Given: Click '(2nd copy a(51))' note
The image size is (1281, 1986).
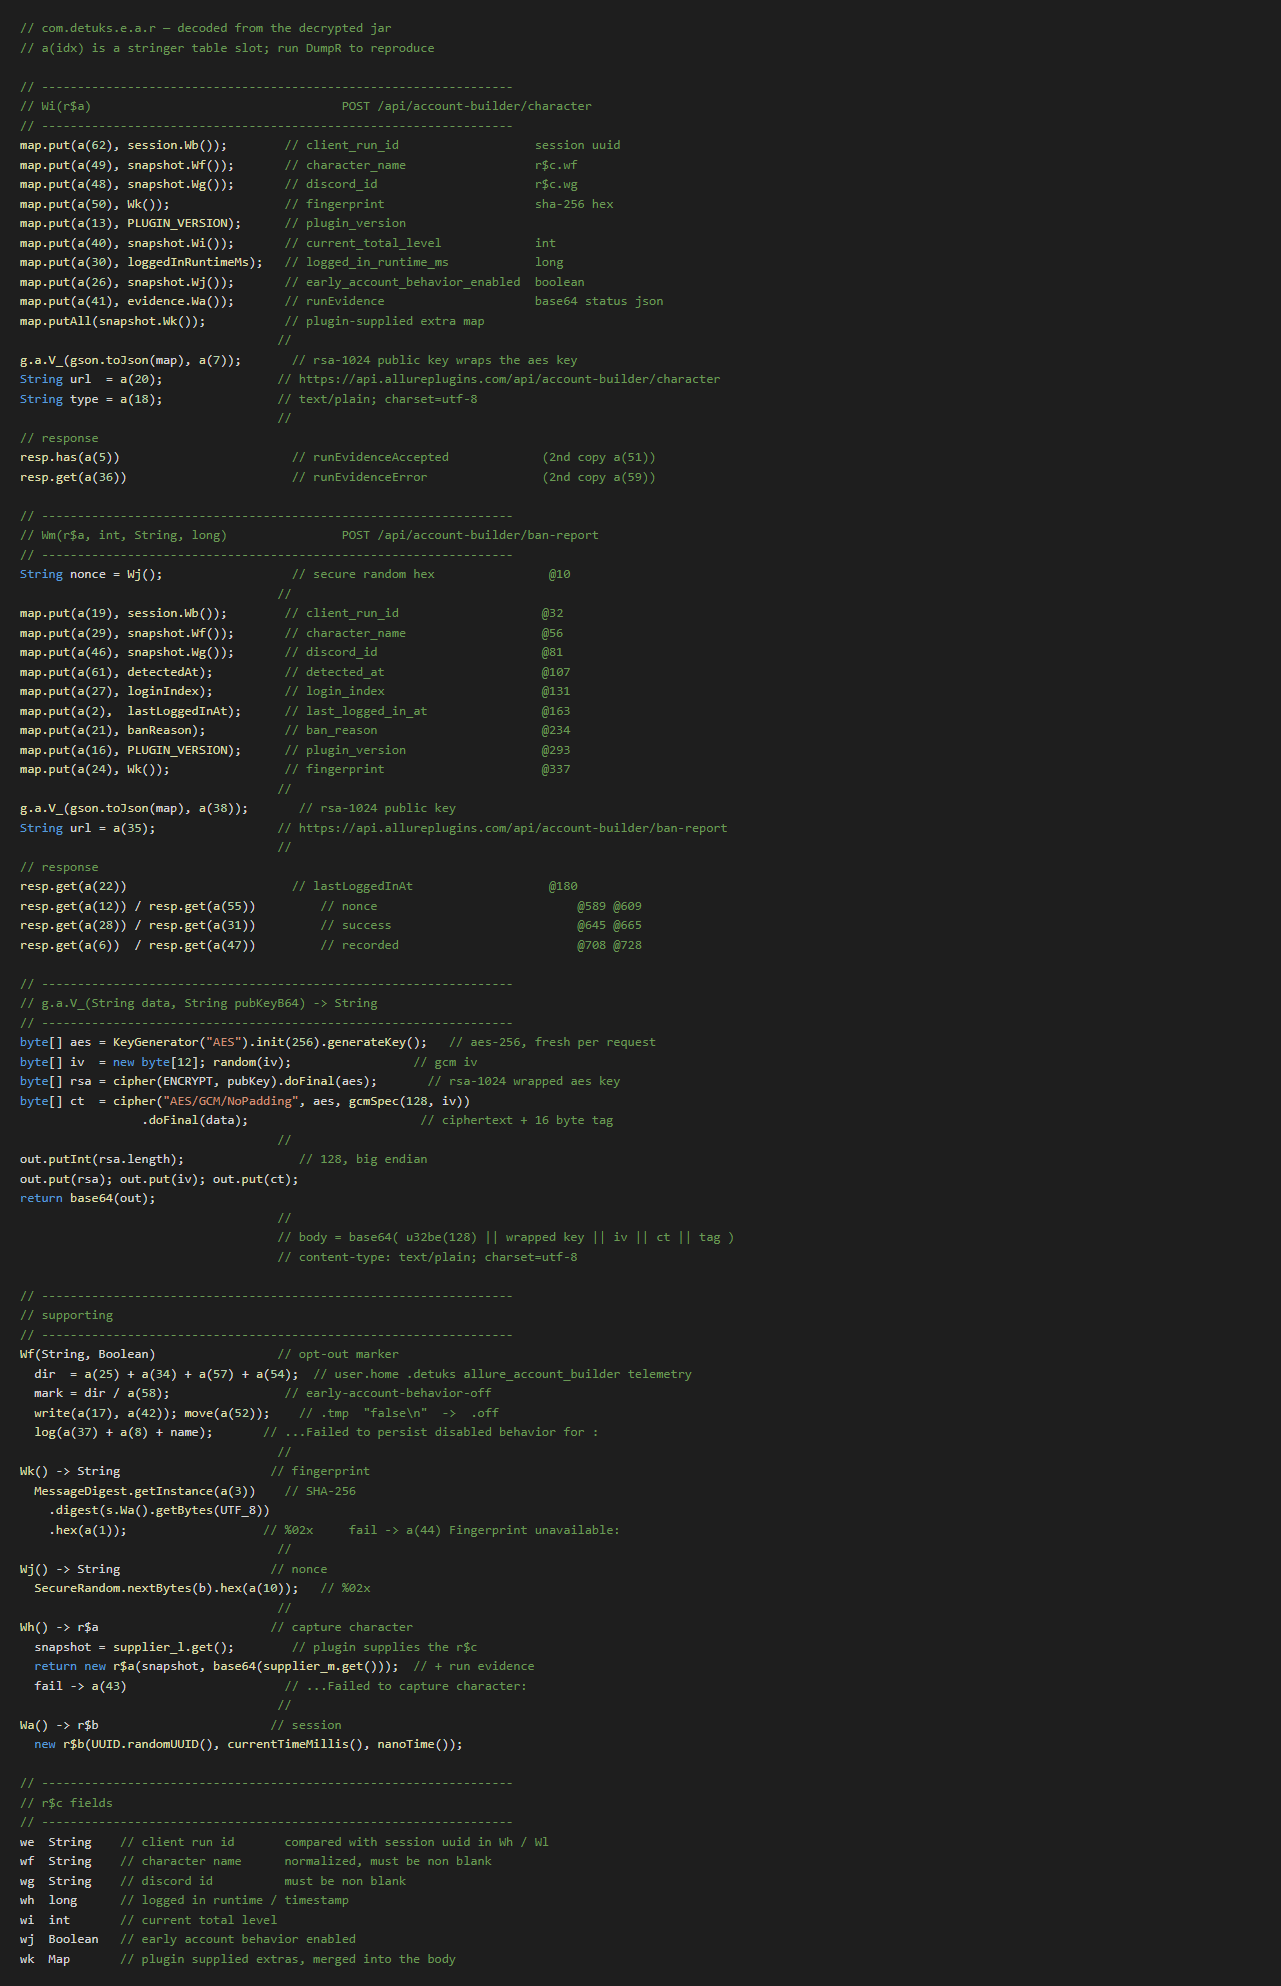Looking at the screenshot, I should point(599,457).
